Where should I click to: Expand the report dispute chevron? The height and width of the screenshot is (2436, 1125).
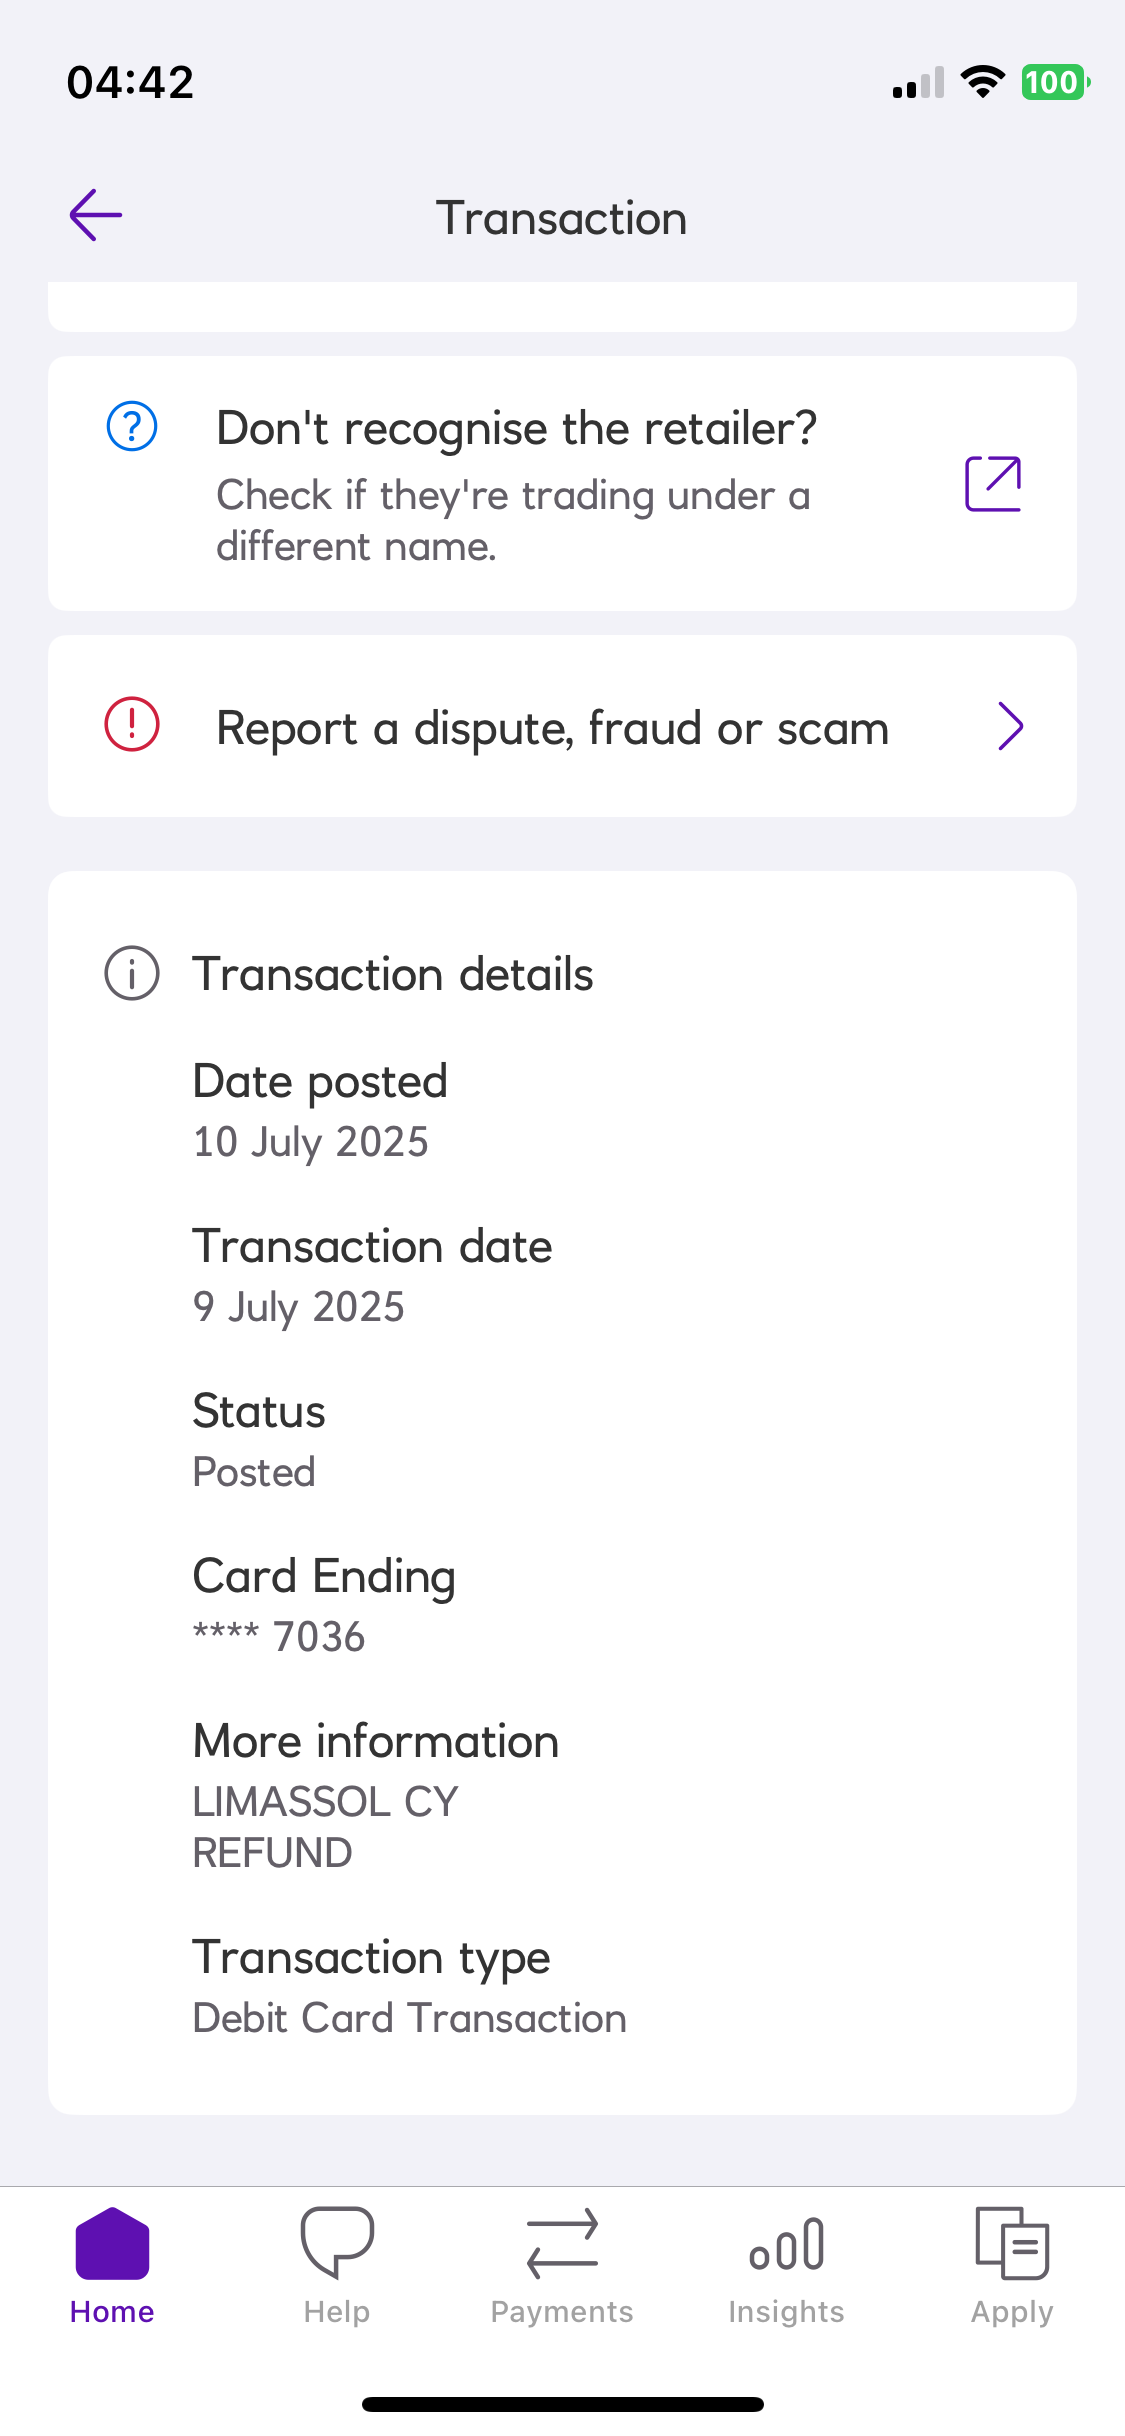(1010, 726)
